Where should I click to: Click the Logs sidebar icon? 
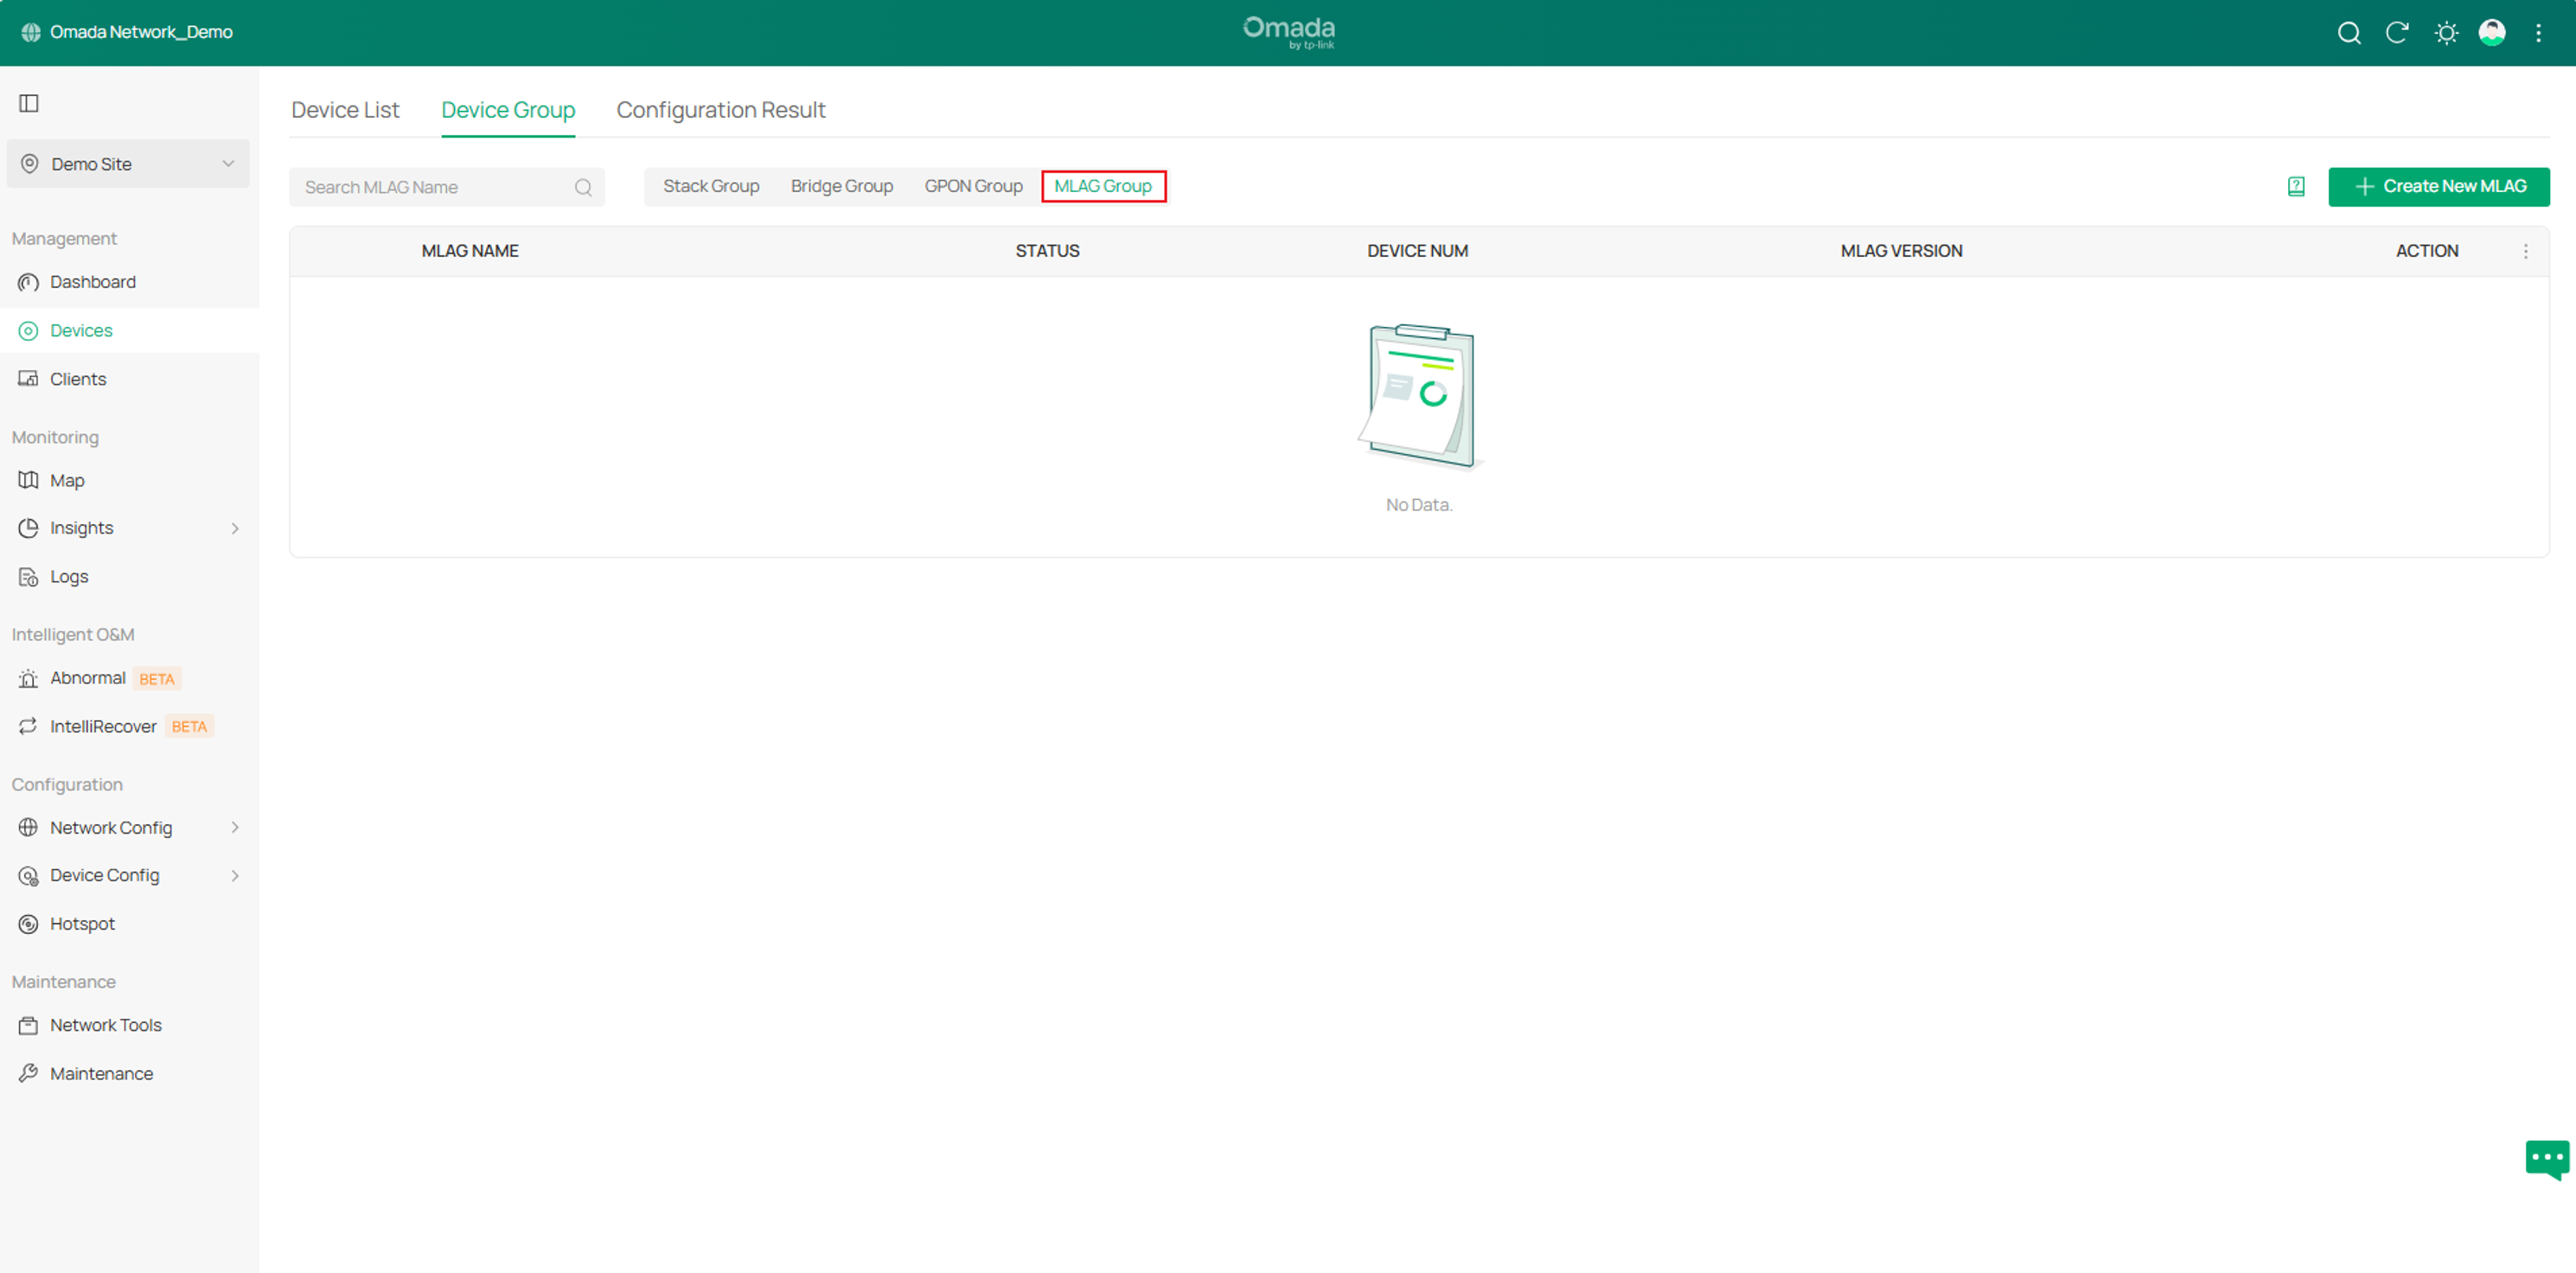click(x=28, y=577)
